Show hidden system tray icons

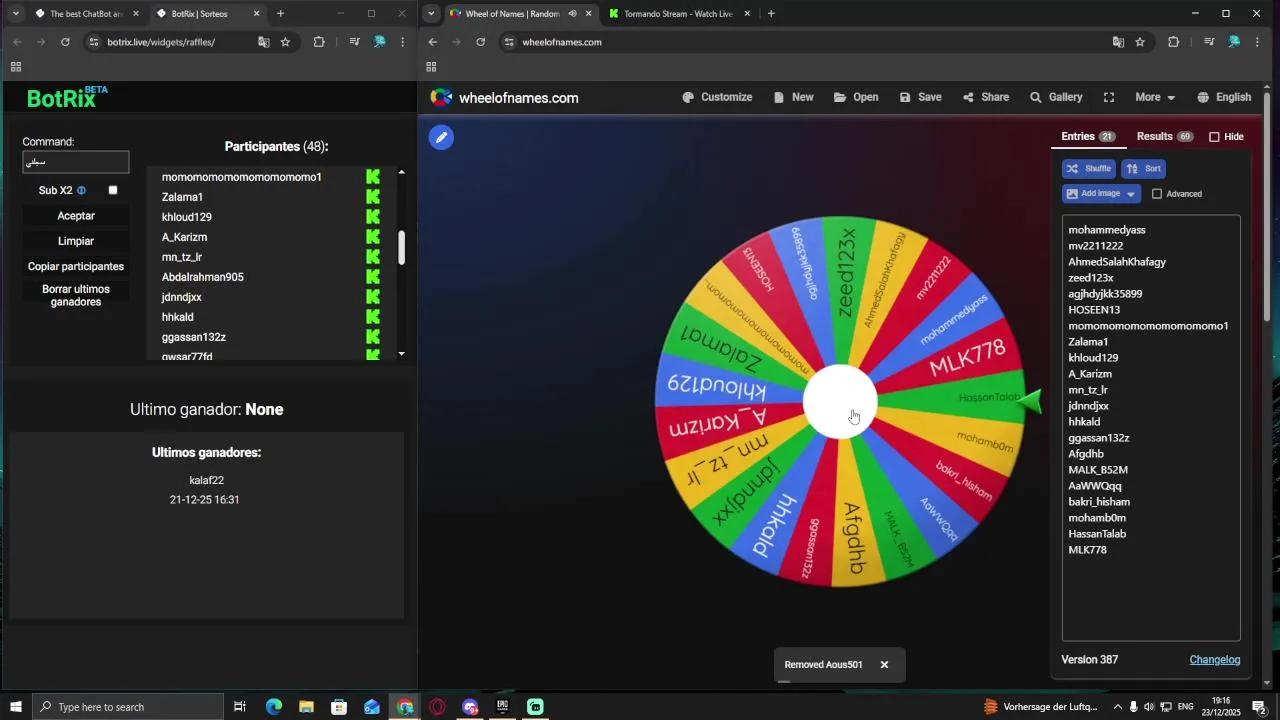(1118, 707)
